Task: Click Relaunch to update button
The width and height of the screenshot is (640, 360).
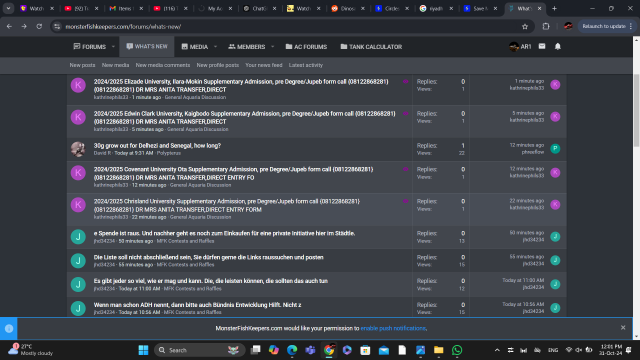Action: pyautogui.click(x=607, y=27)
